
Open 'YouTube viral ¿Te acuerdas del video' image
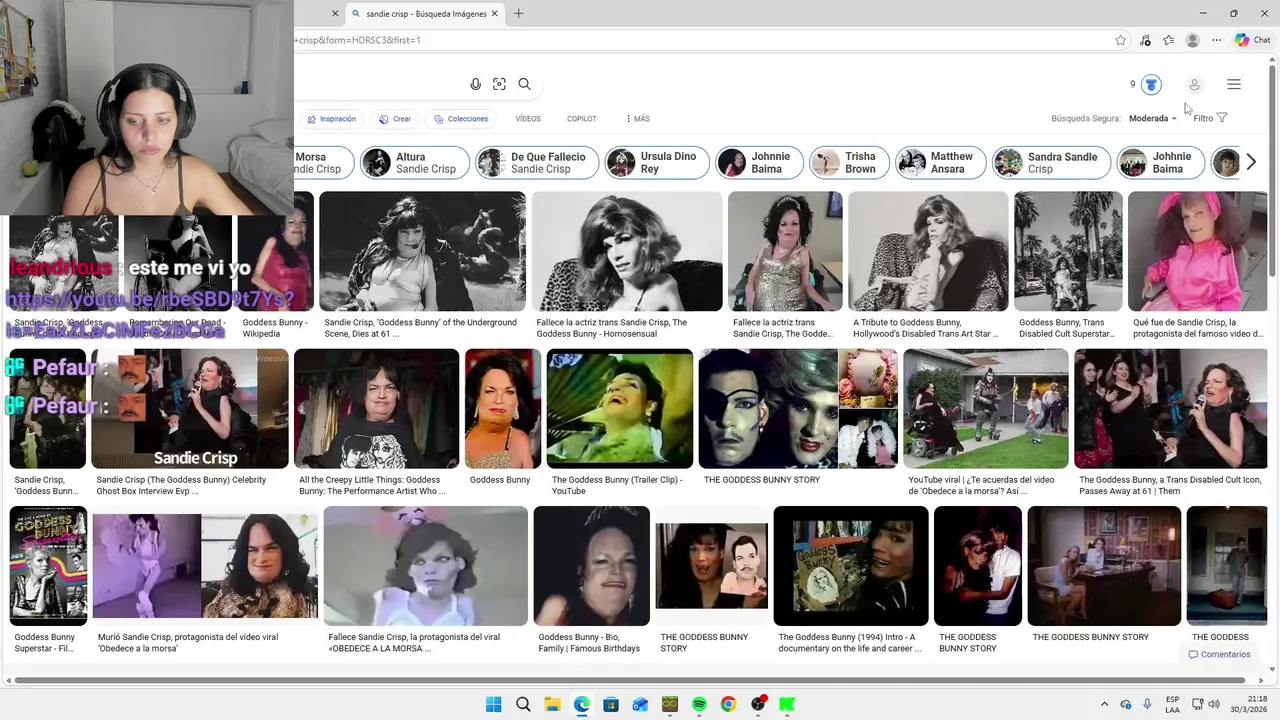coord(986,408)
